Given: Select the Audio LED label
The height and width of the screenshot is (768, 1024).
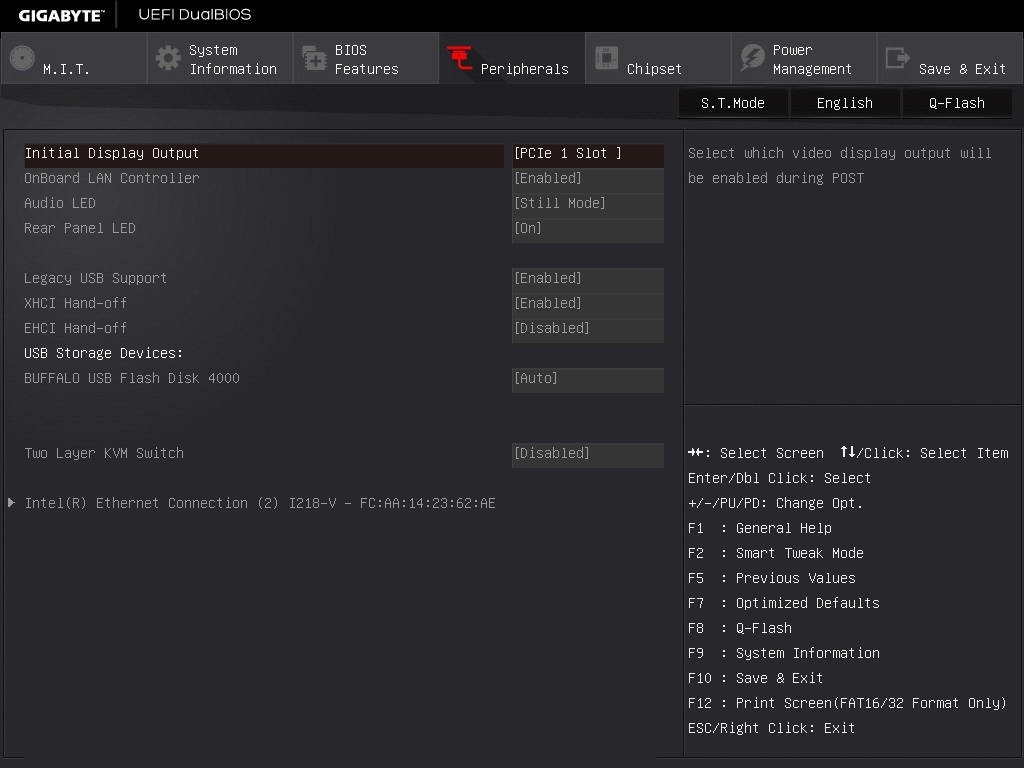Looking at the screenshot, I should [59, 203].
